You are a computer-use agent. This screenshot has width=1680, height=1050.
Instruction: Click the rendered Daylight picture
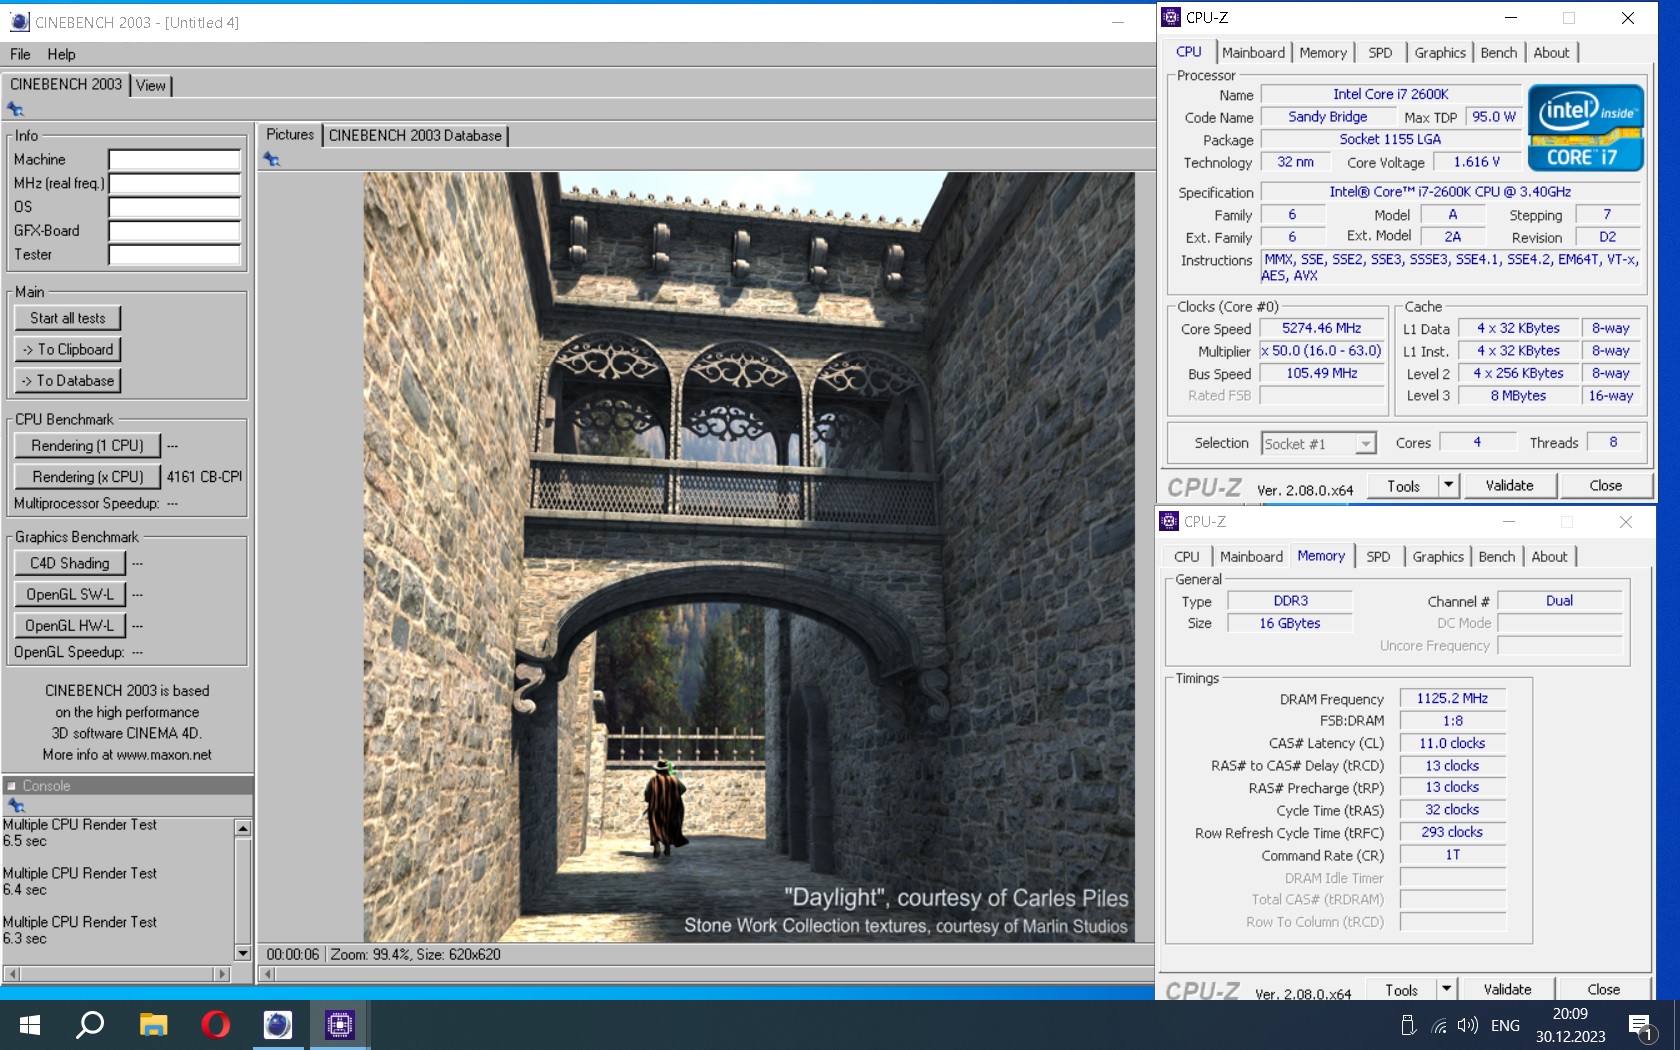[749, 557]
